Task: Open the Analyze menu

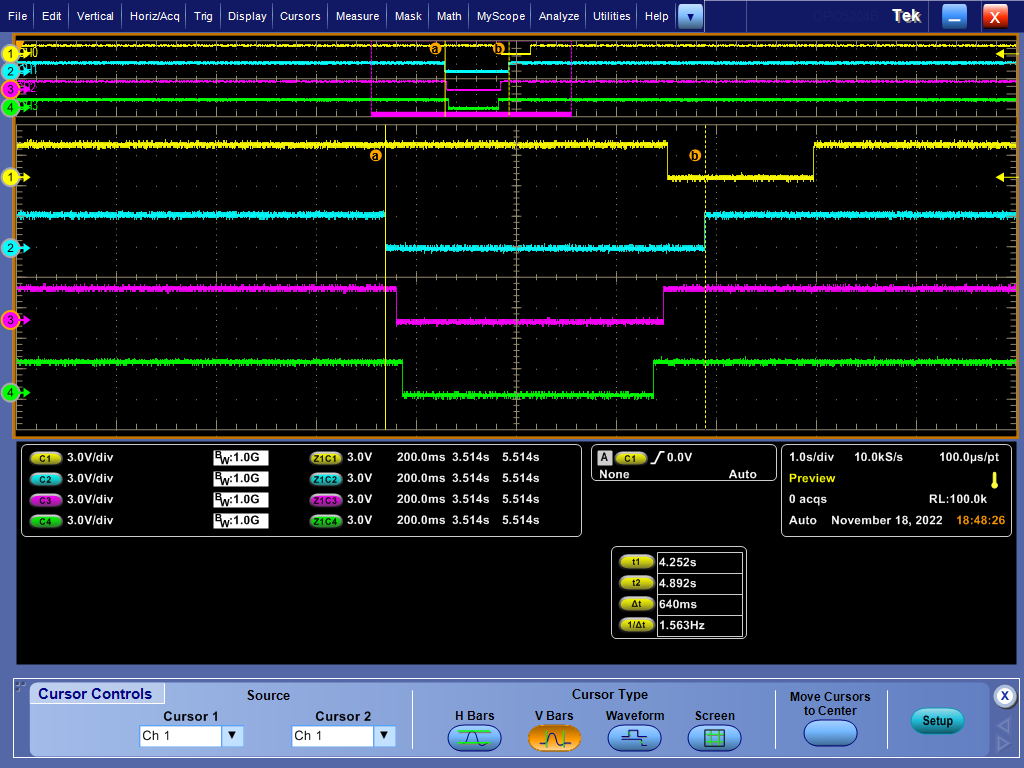Action: click(x=559, y=16)
